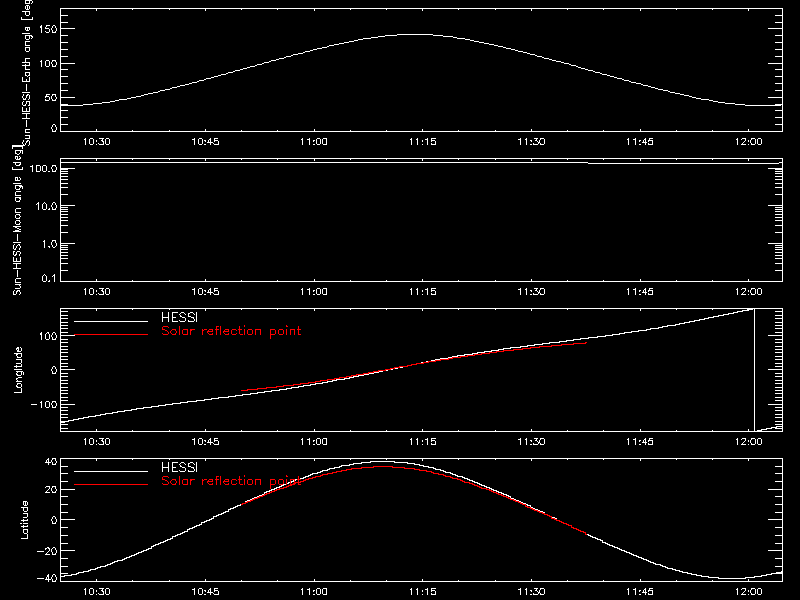
Task: Click the 10:30 time label under Latitude plot
Action: point(96,592)
